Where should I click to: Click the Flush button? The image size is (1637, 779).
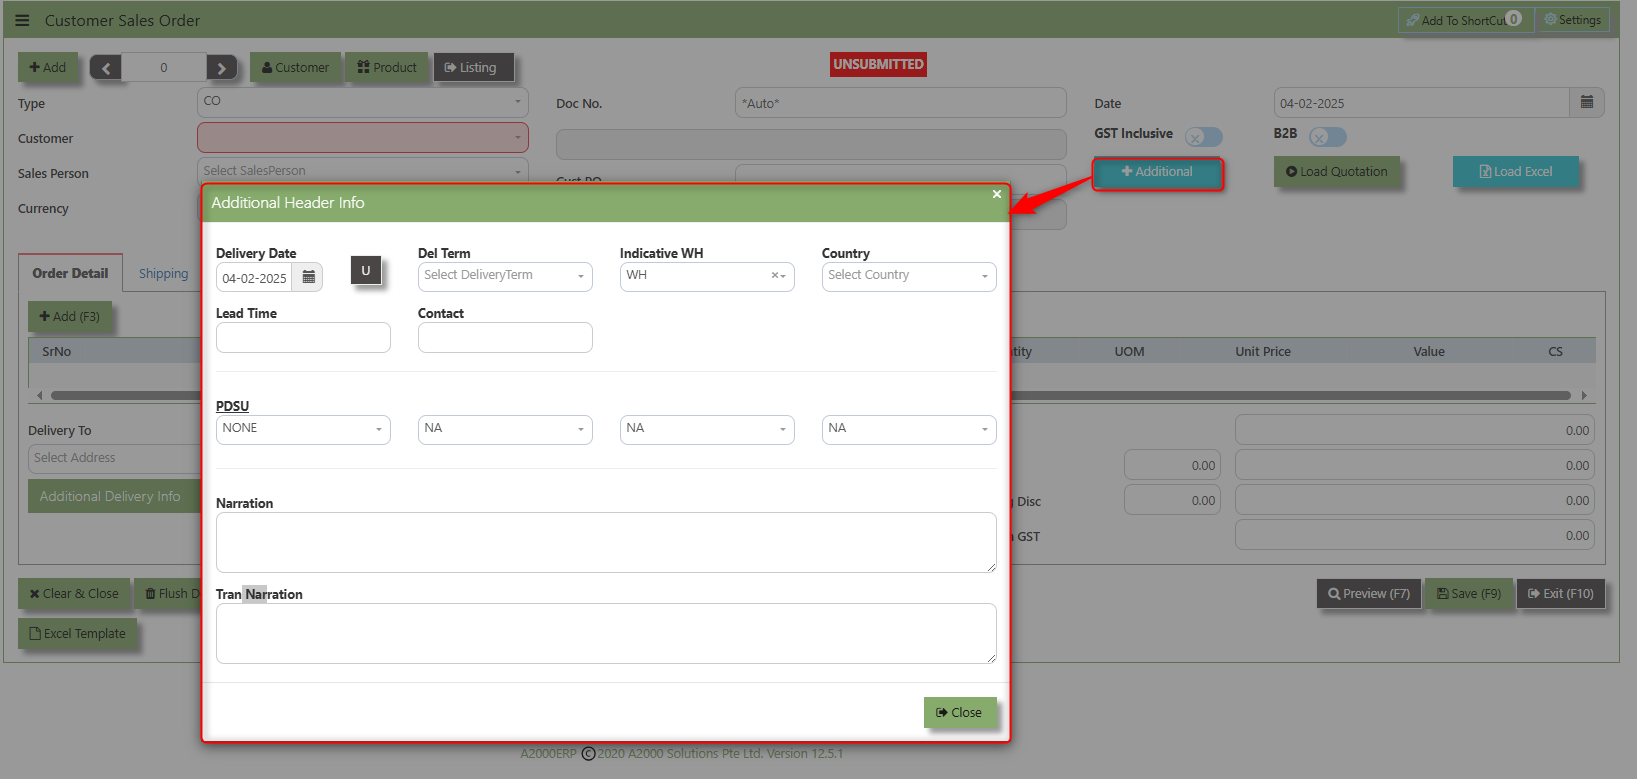168,593
